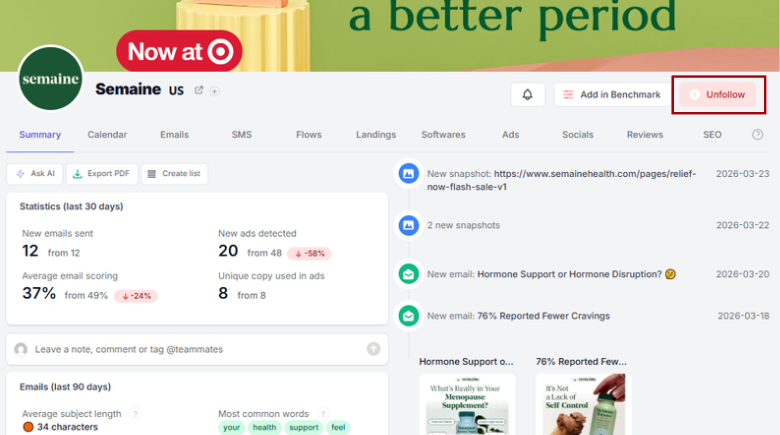Export the summary as PDF
The height and width of the screenshot is (435, 780).
click(x=101, y=174)
